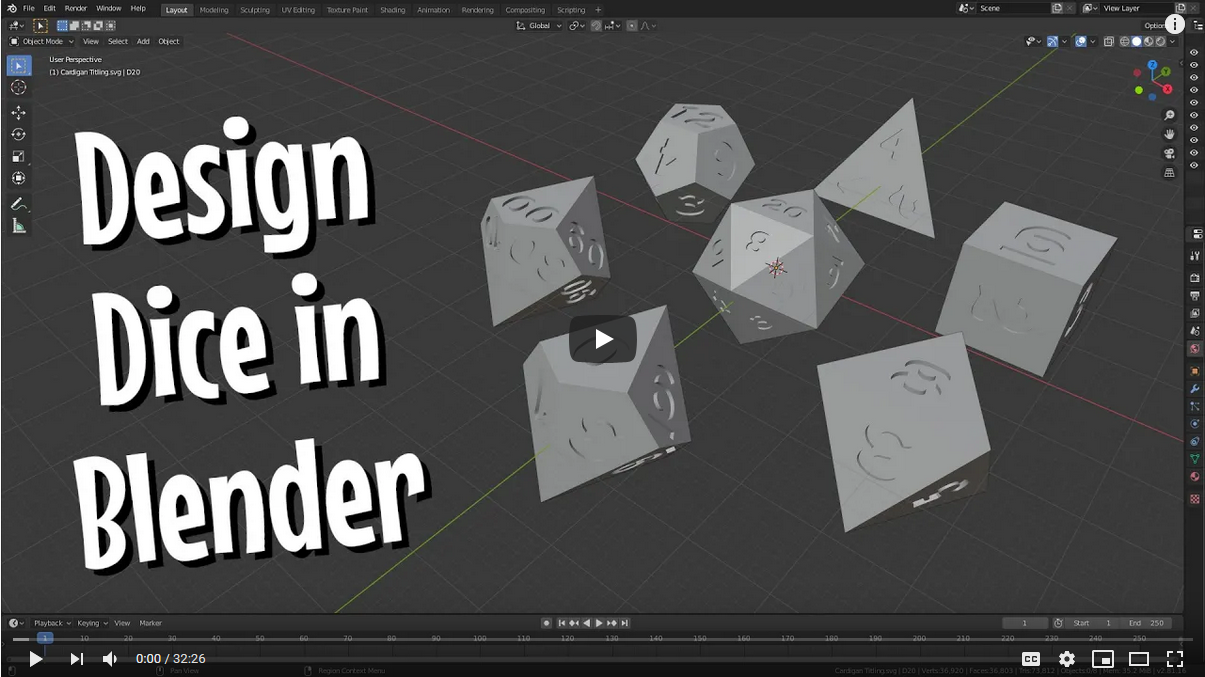1205x677 pixels.
Task: Enable wireframe viewport shading
Action: 1125,42
